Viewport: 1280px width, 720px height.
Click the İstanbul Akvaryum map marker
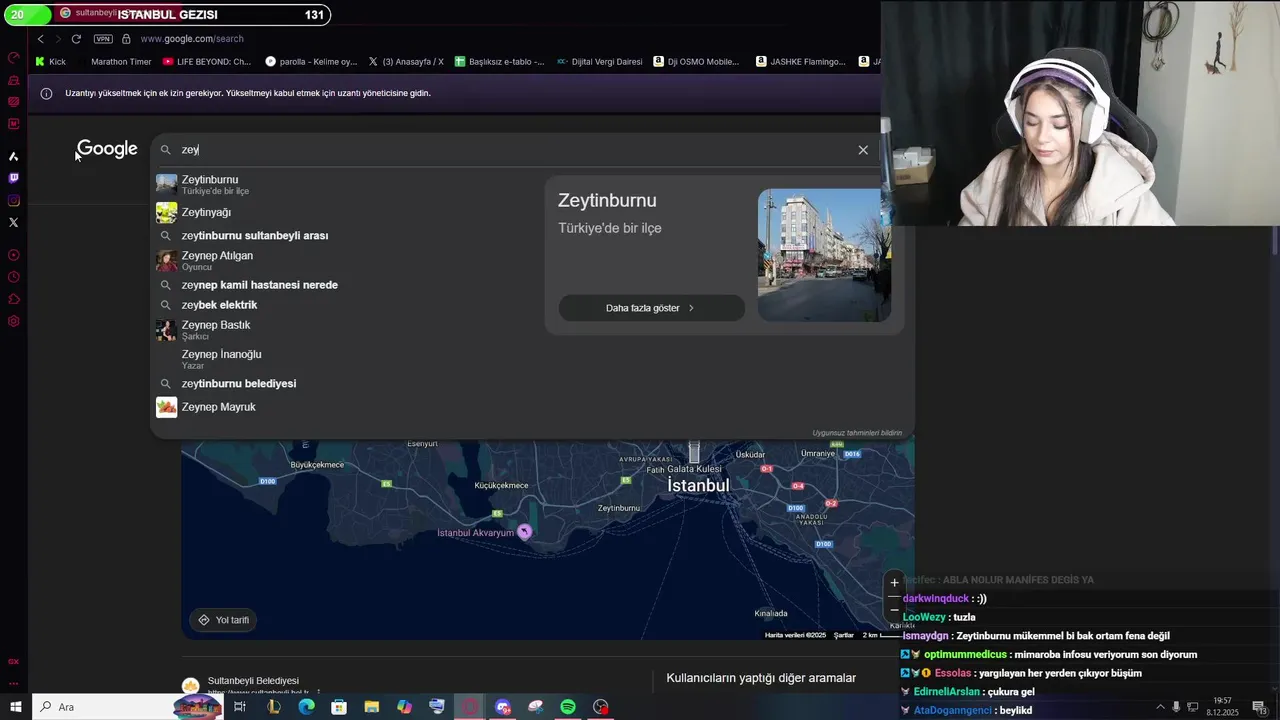[x=524, y=532]
